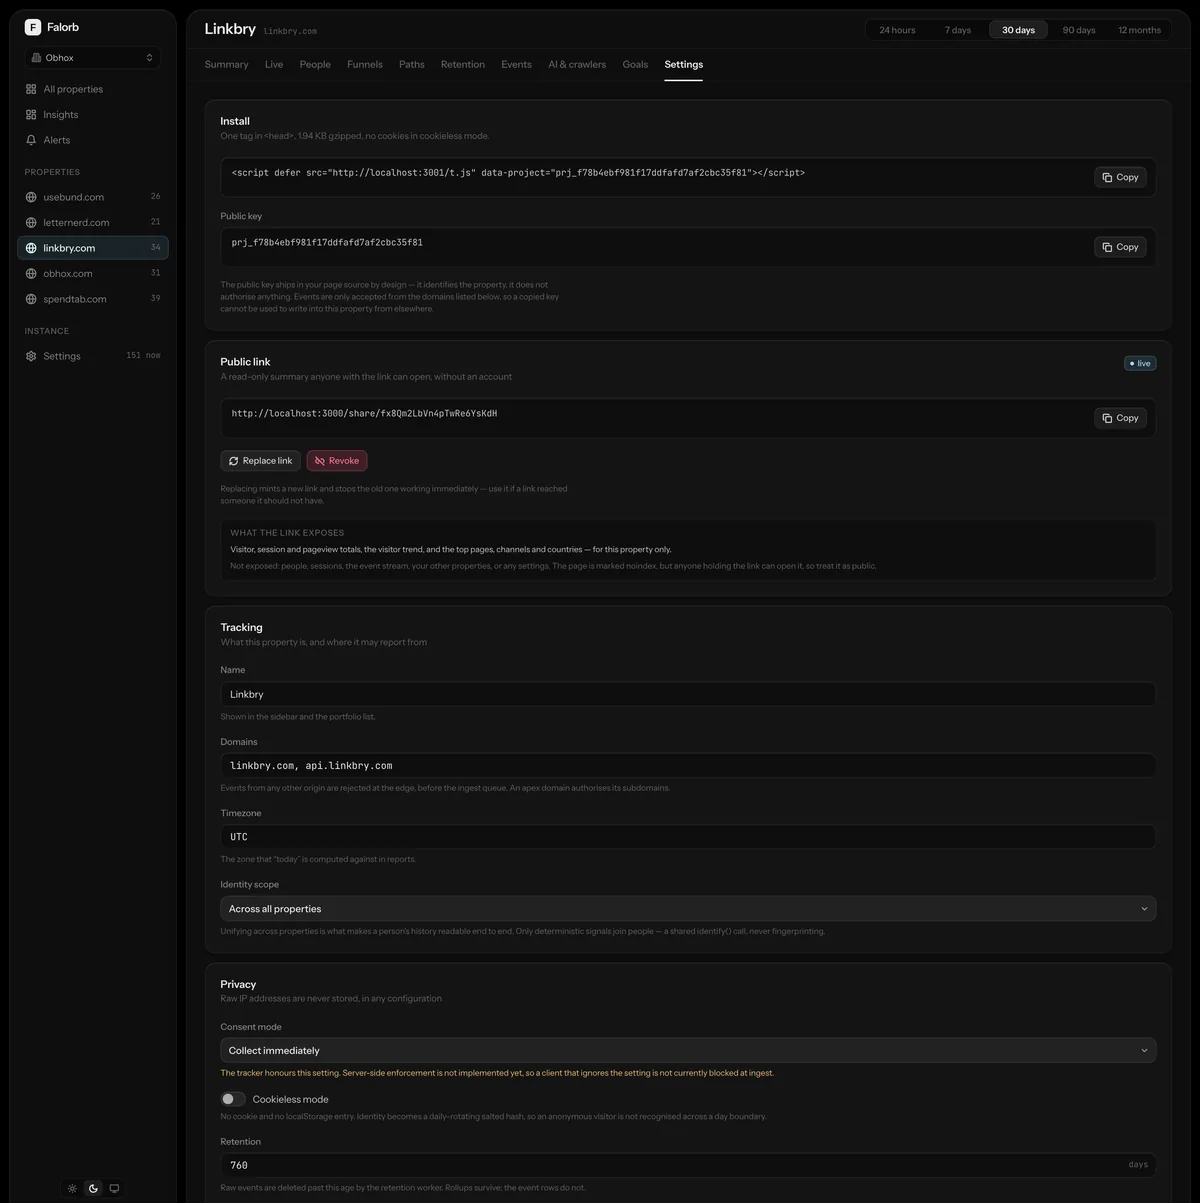Switch to the Retention tab
The width and height of the screenshot is (1200, 1203).
coord(463,64)
